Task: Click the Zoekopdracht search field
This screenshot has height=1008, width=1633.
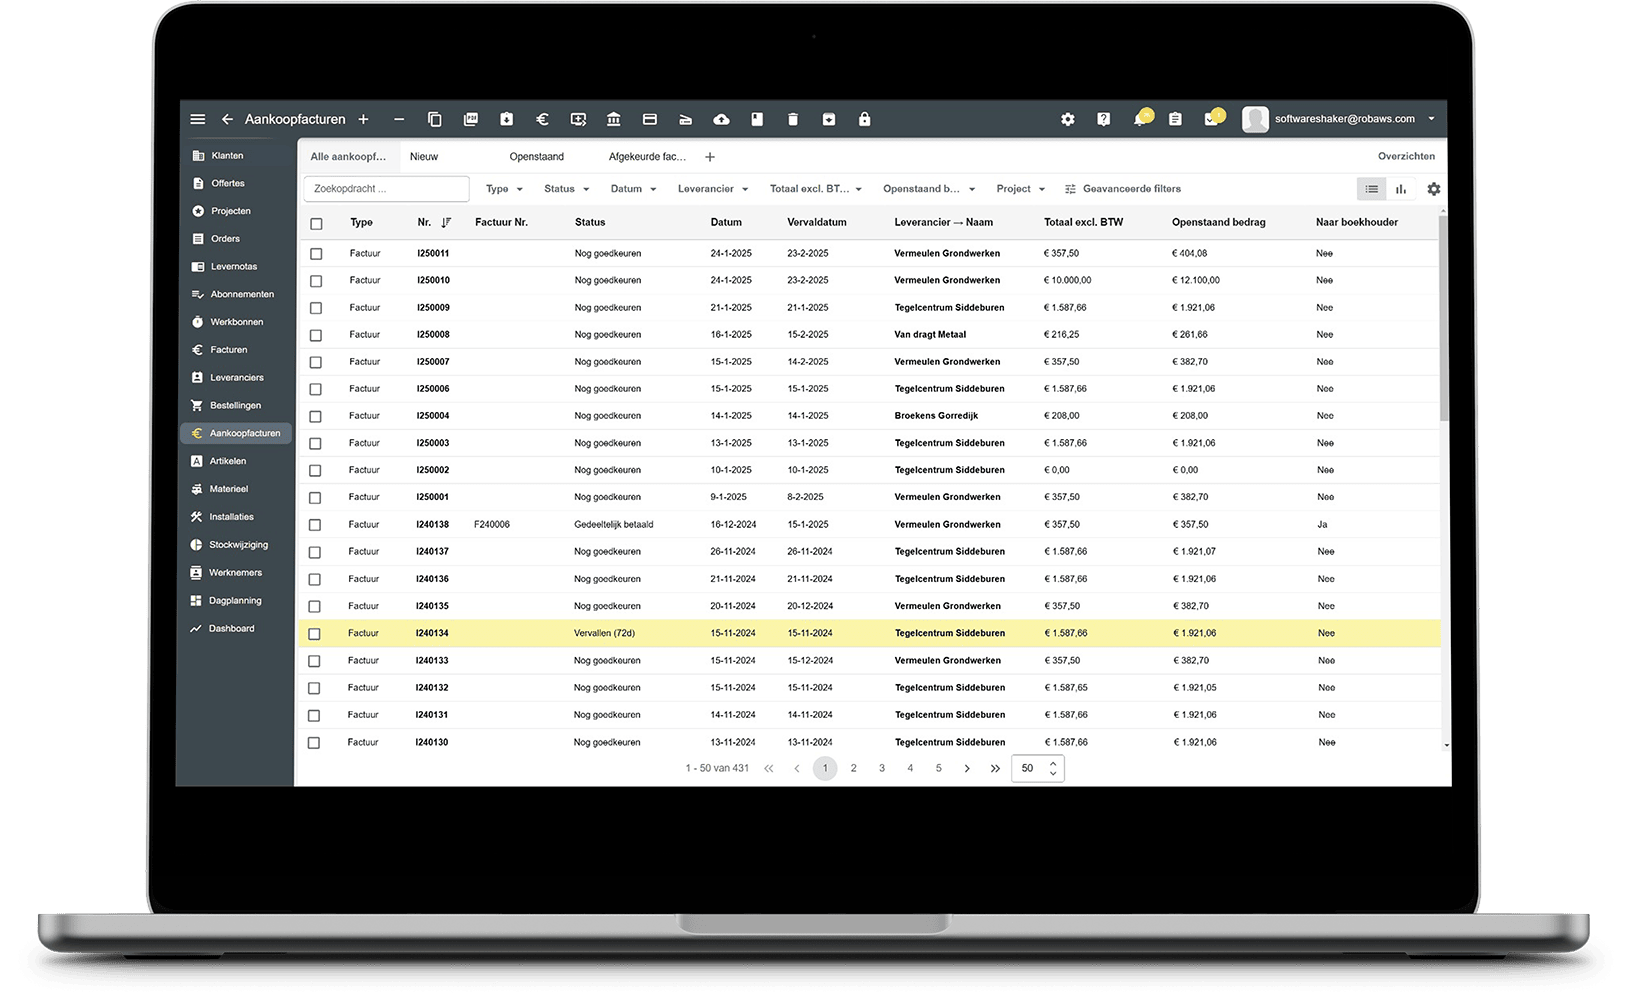Action: pyautogui.click(x=386, y=189)
